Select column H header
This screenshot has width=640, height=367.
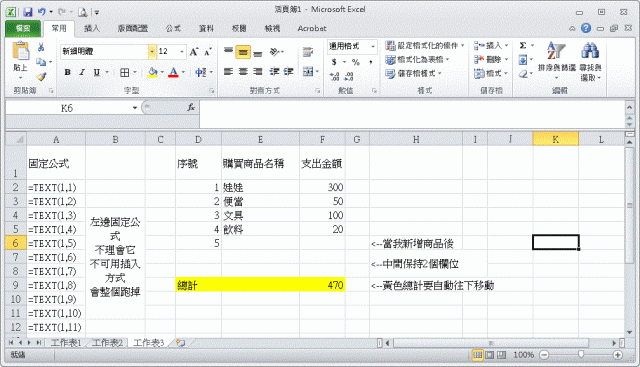[x=416, y=139]
